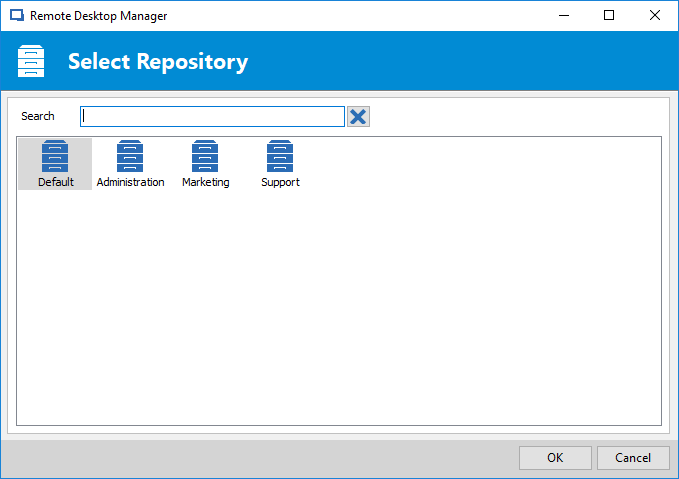This screenshot has height=479, width=679.
Task: Confirm selection with the OK button
Action: point(555,458)
